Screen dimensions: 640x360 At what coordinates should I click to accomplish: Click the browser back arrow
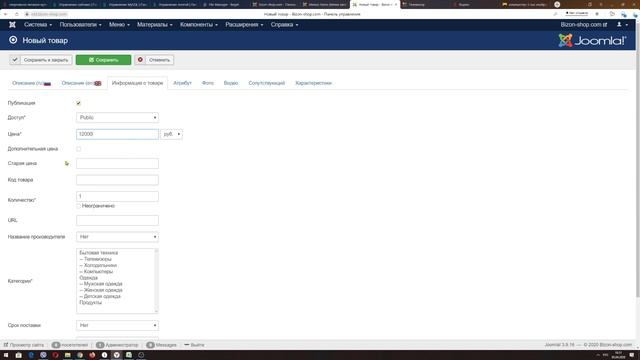[5, 14]
